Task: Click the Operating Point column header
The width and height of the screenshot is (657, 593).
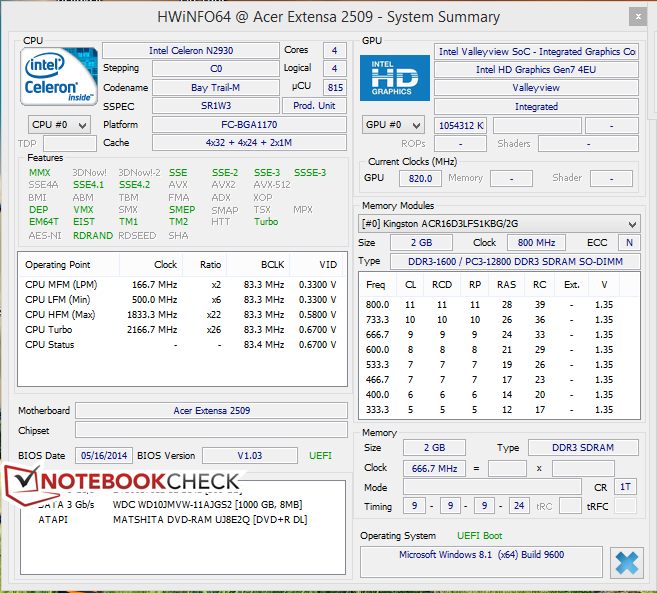Action: (69, 265)
